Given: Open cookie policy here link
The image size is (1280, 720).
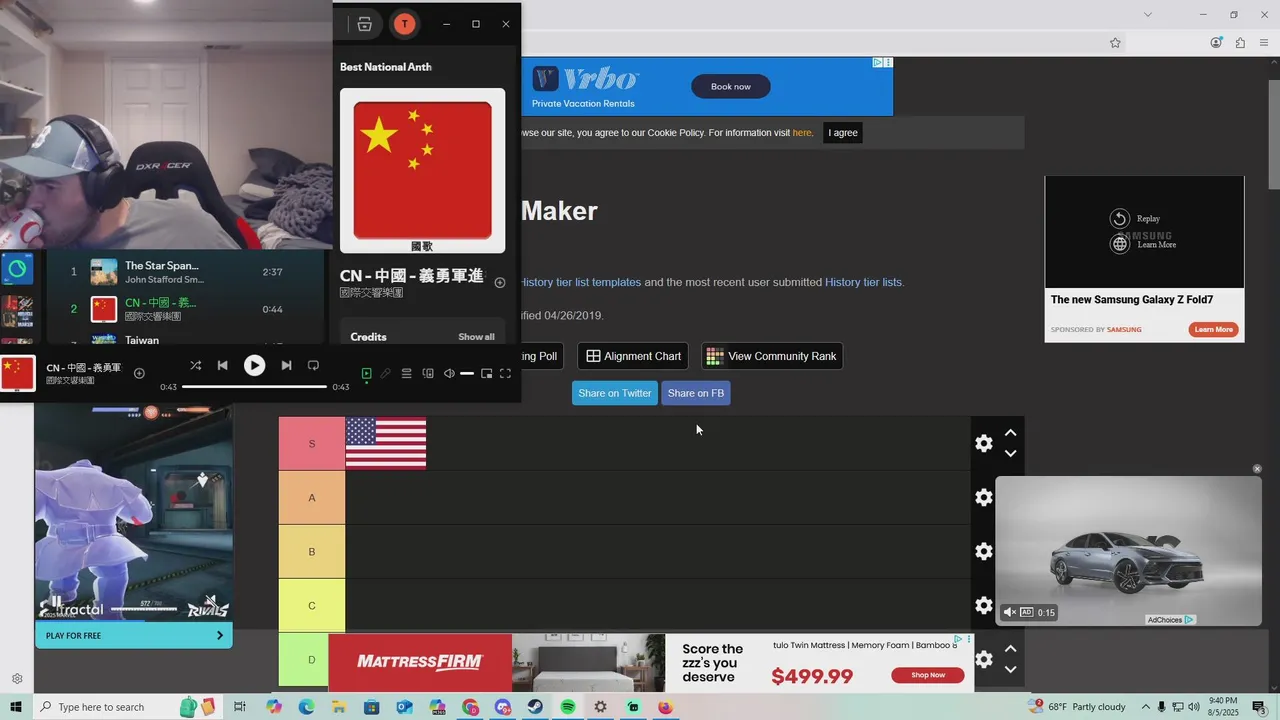Looking at the screenshot, I should (x=802, y=133).
